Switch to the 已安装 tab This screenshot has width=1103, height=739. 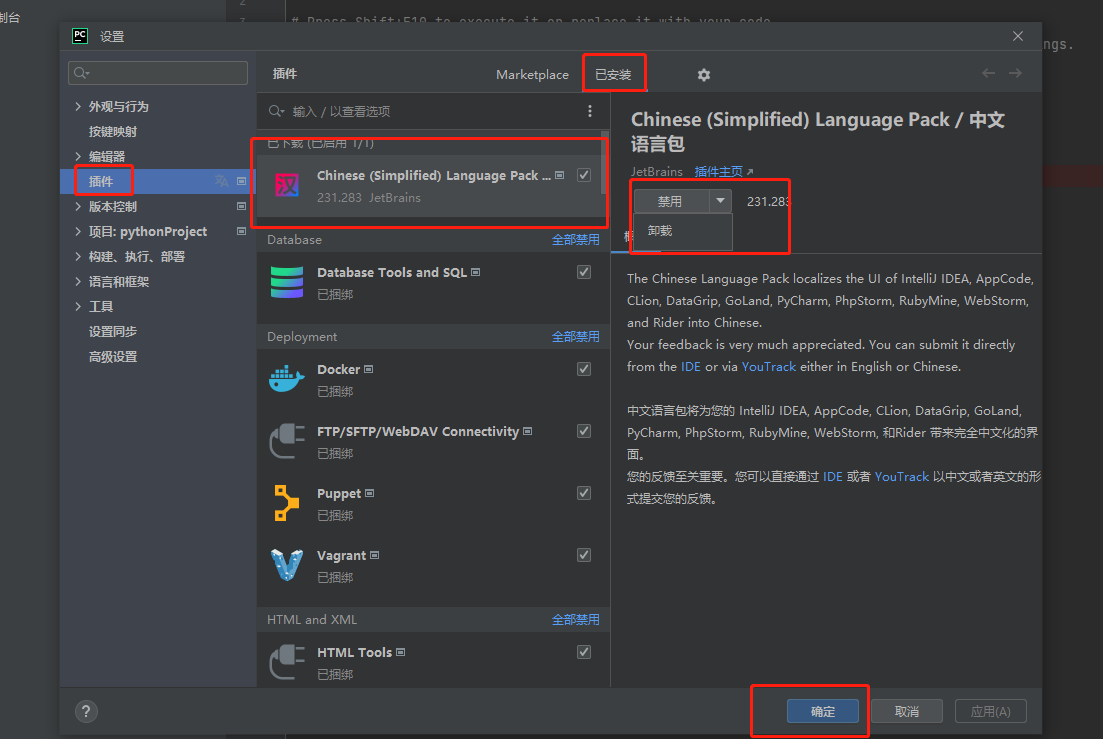613,75
